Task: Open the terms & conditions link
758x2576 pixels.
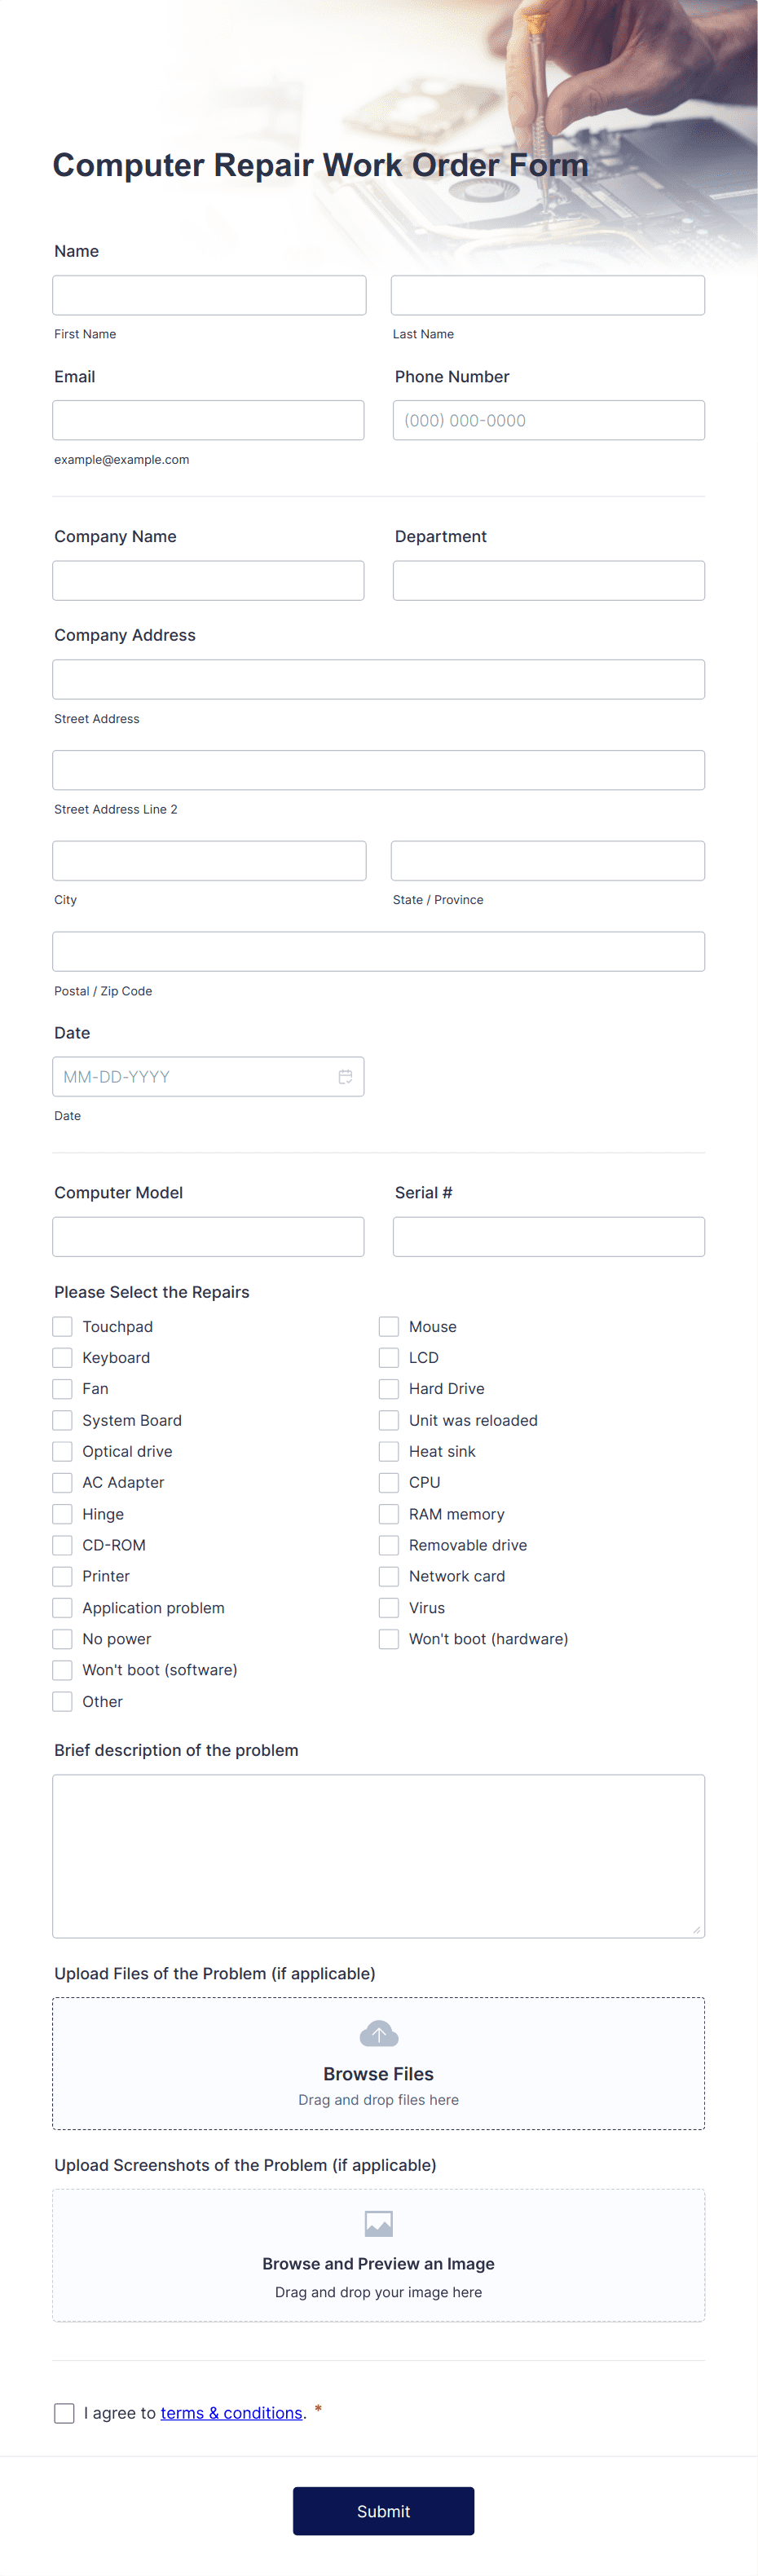Action: pyautogui.click(x=231, y=2413)
